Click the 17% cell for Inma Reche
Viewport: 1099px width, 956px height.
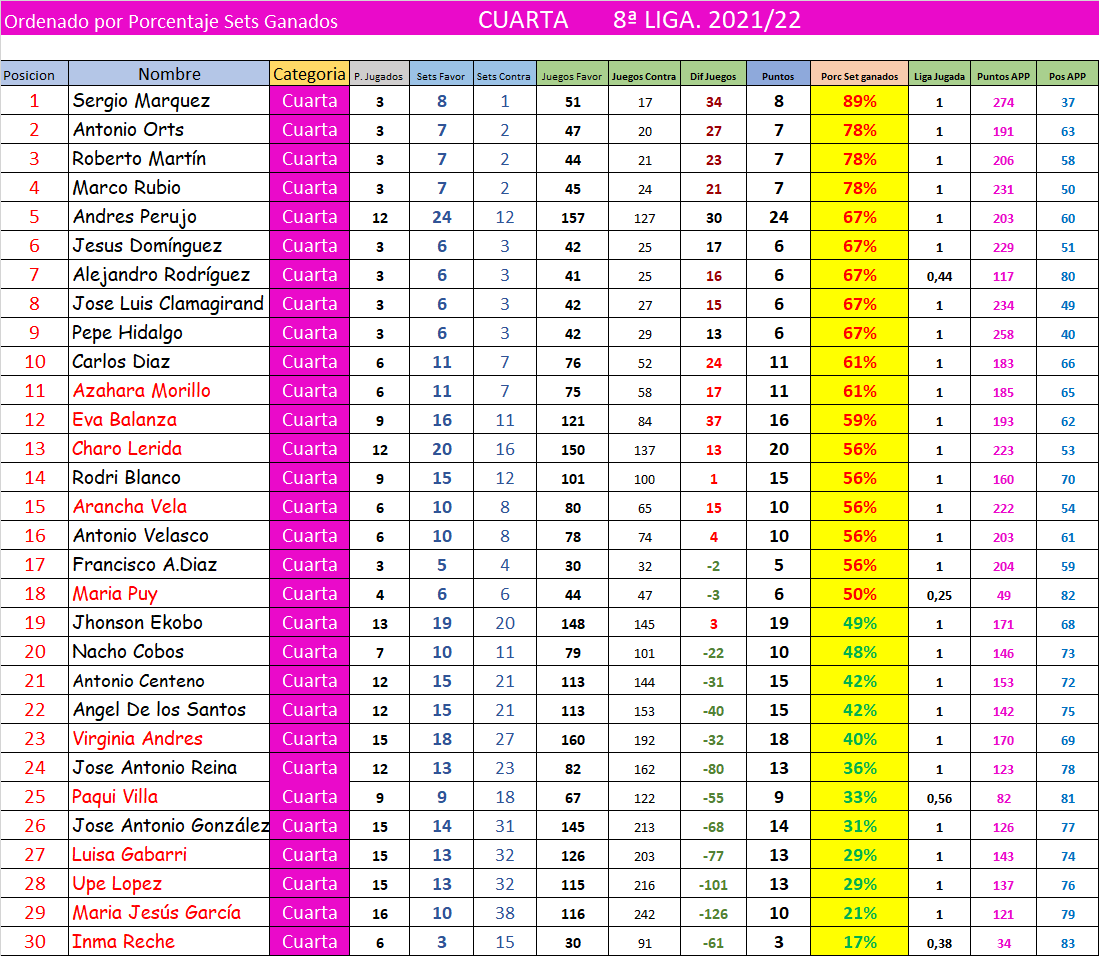coord(859,942)
